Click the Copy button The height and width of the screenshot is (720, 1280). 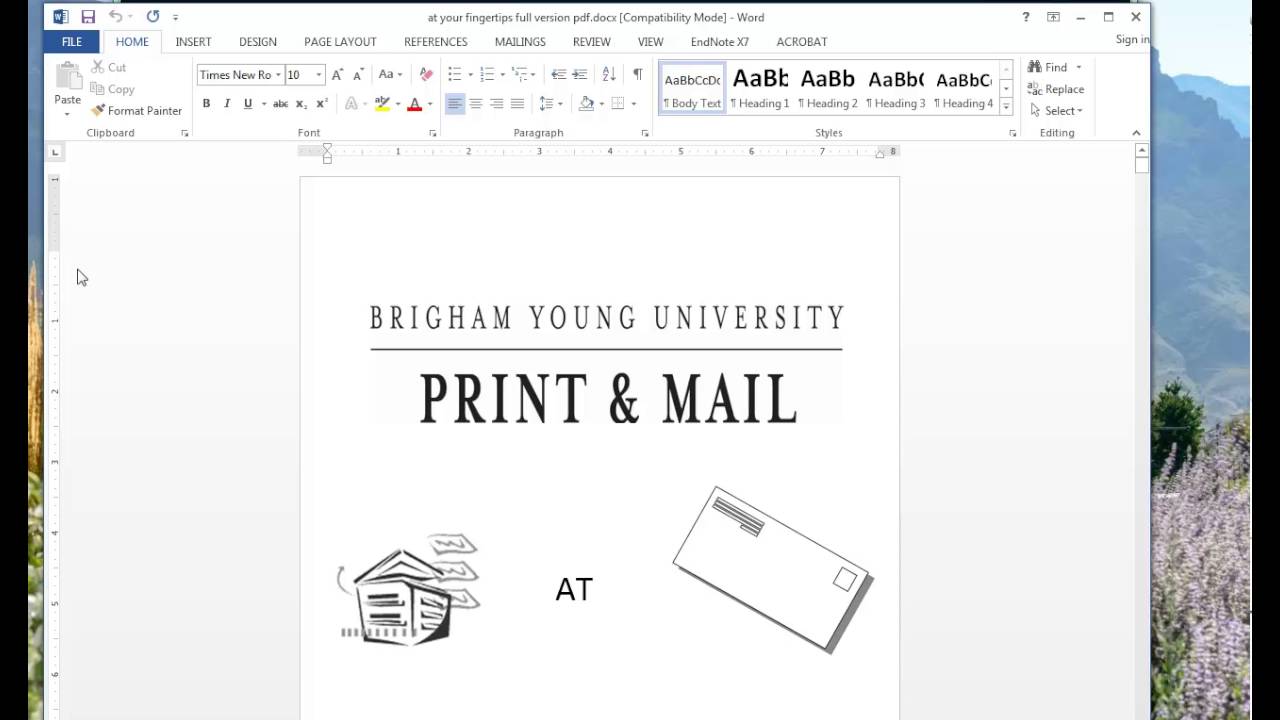pyautogui.click(x=112, y=89)
